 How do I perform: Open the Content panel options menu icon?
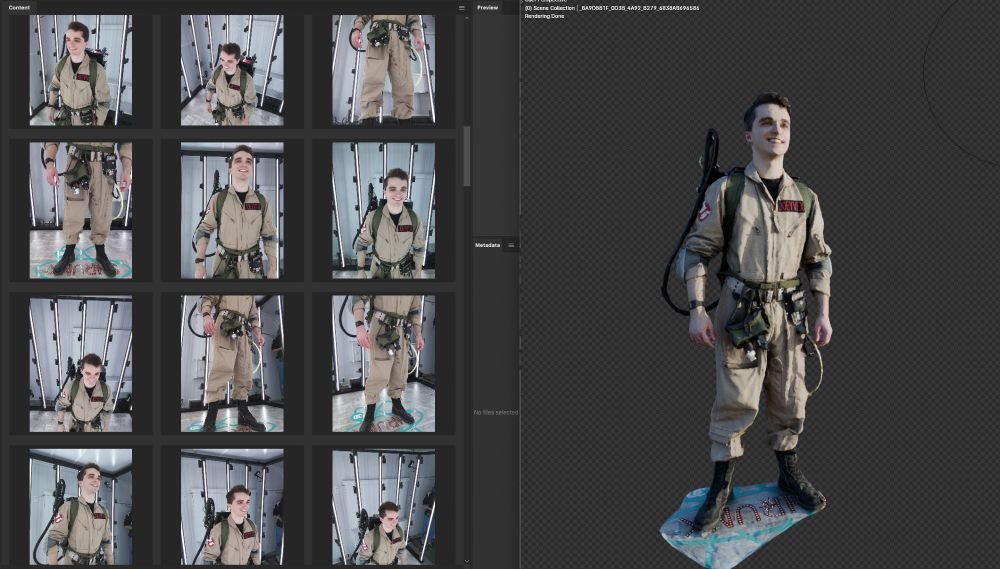coord(462,8)
